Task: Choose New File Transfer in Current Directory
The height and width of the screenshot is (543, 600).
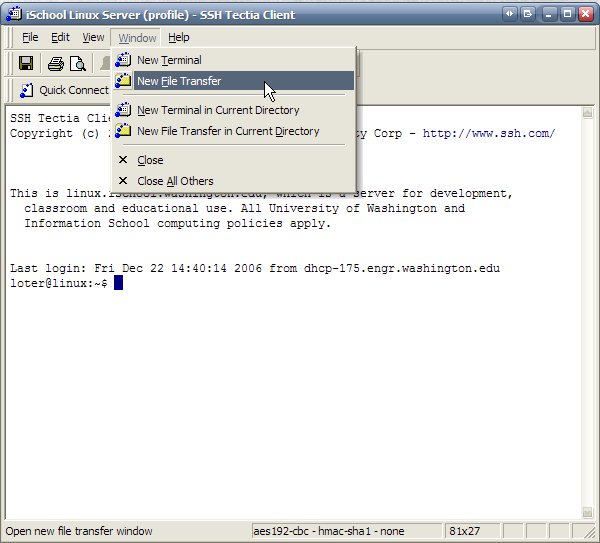Action: pyautogui.click(x=233, y=131)
